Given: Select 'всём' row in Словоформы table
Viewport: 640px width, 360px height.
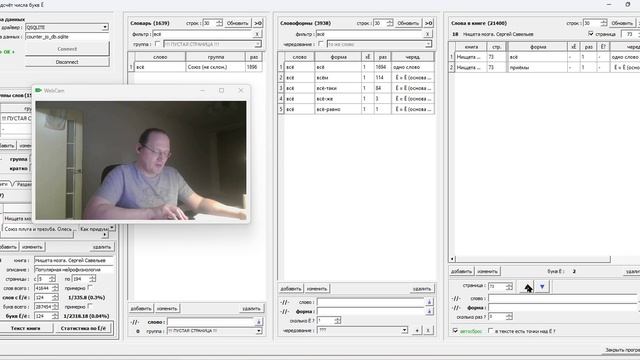Looking at the screenshot, I should point(356,78).
